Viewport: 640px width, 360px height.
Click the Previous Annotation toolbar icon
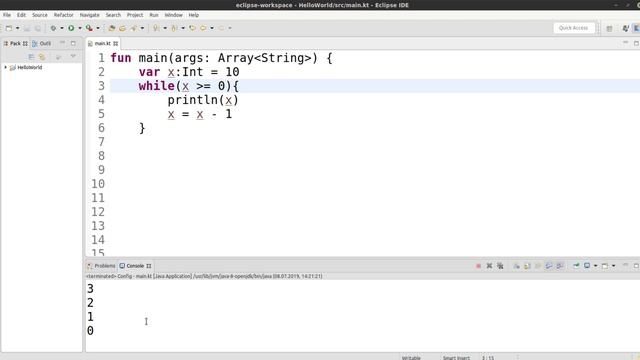pyautogui.click(x=174, y=28)
